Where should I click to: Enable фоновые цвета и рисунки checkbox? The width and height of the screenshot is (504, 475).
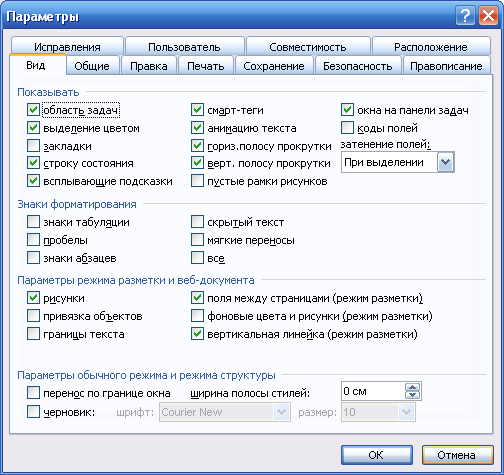pos(197,316)
